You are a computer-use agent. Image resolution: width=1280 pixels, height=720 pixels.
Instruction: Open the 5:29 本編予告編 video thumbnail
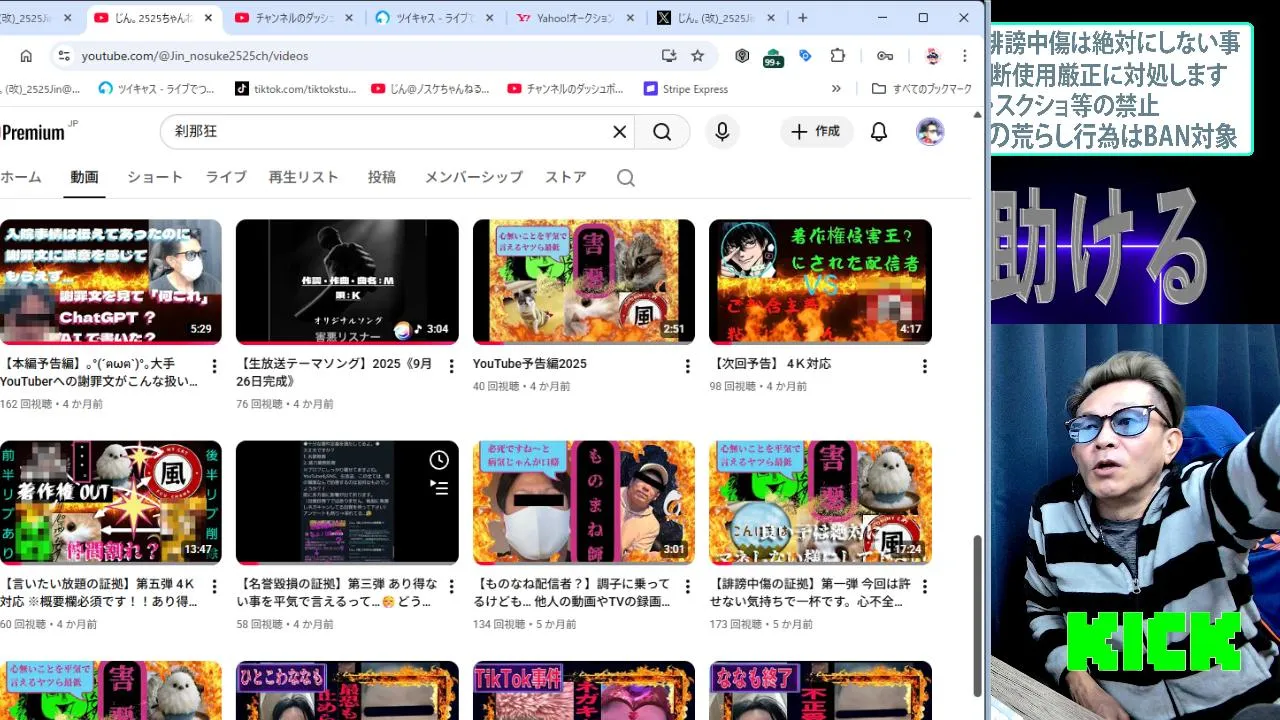(111, 282)
